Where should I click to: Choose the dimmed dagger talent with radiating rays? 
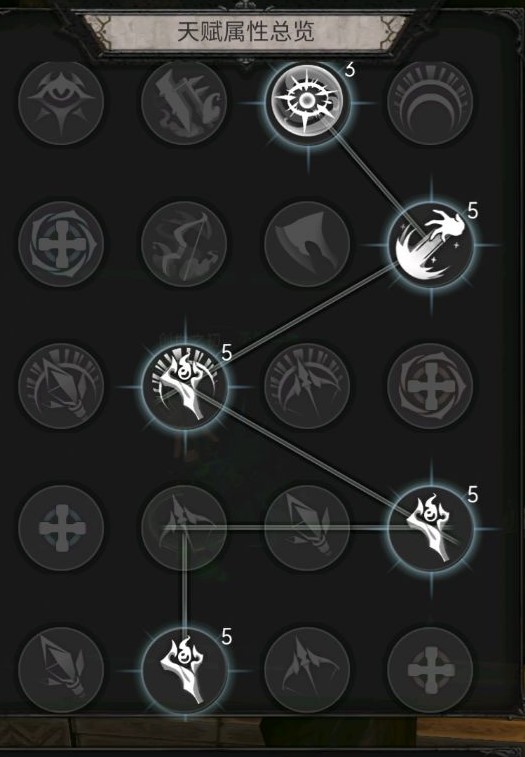[x=61, y=386]
